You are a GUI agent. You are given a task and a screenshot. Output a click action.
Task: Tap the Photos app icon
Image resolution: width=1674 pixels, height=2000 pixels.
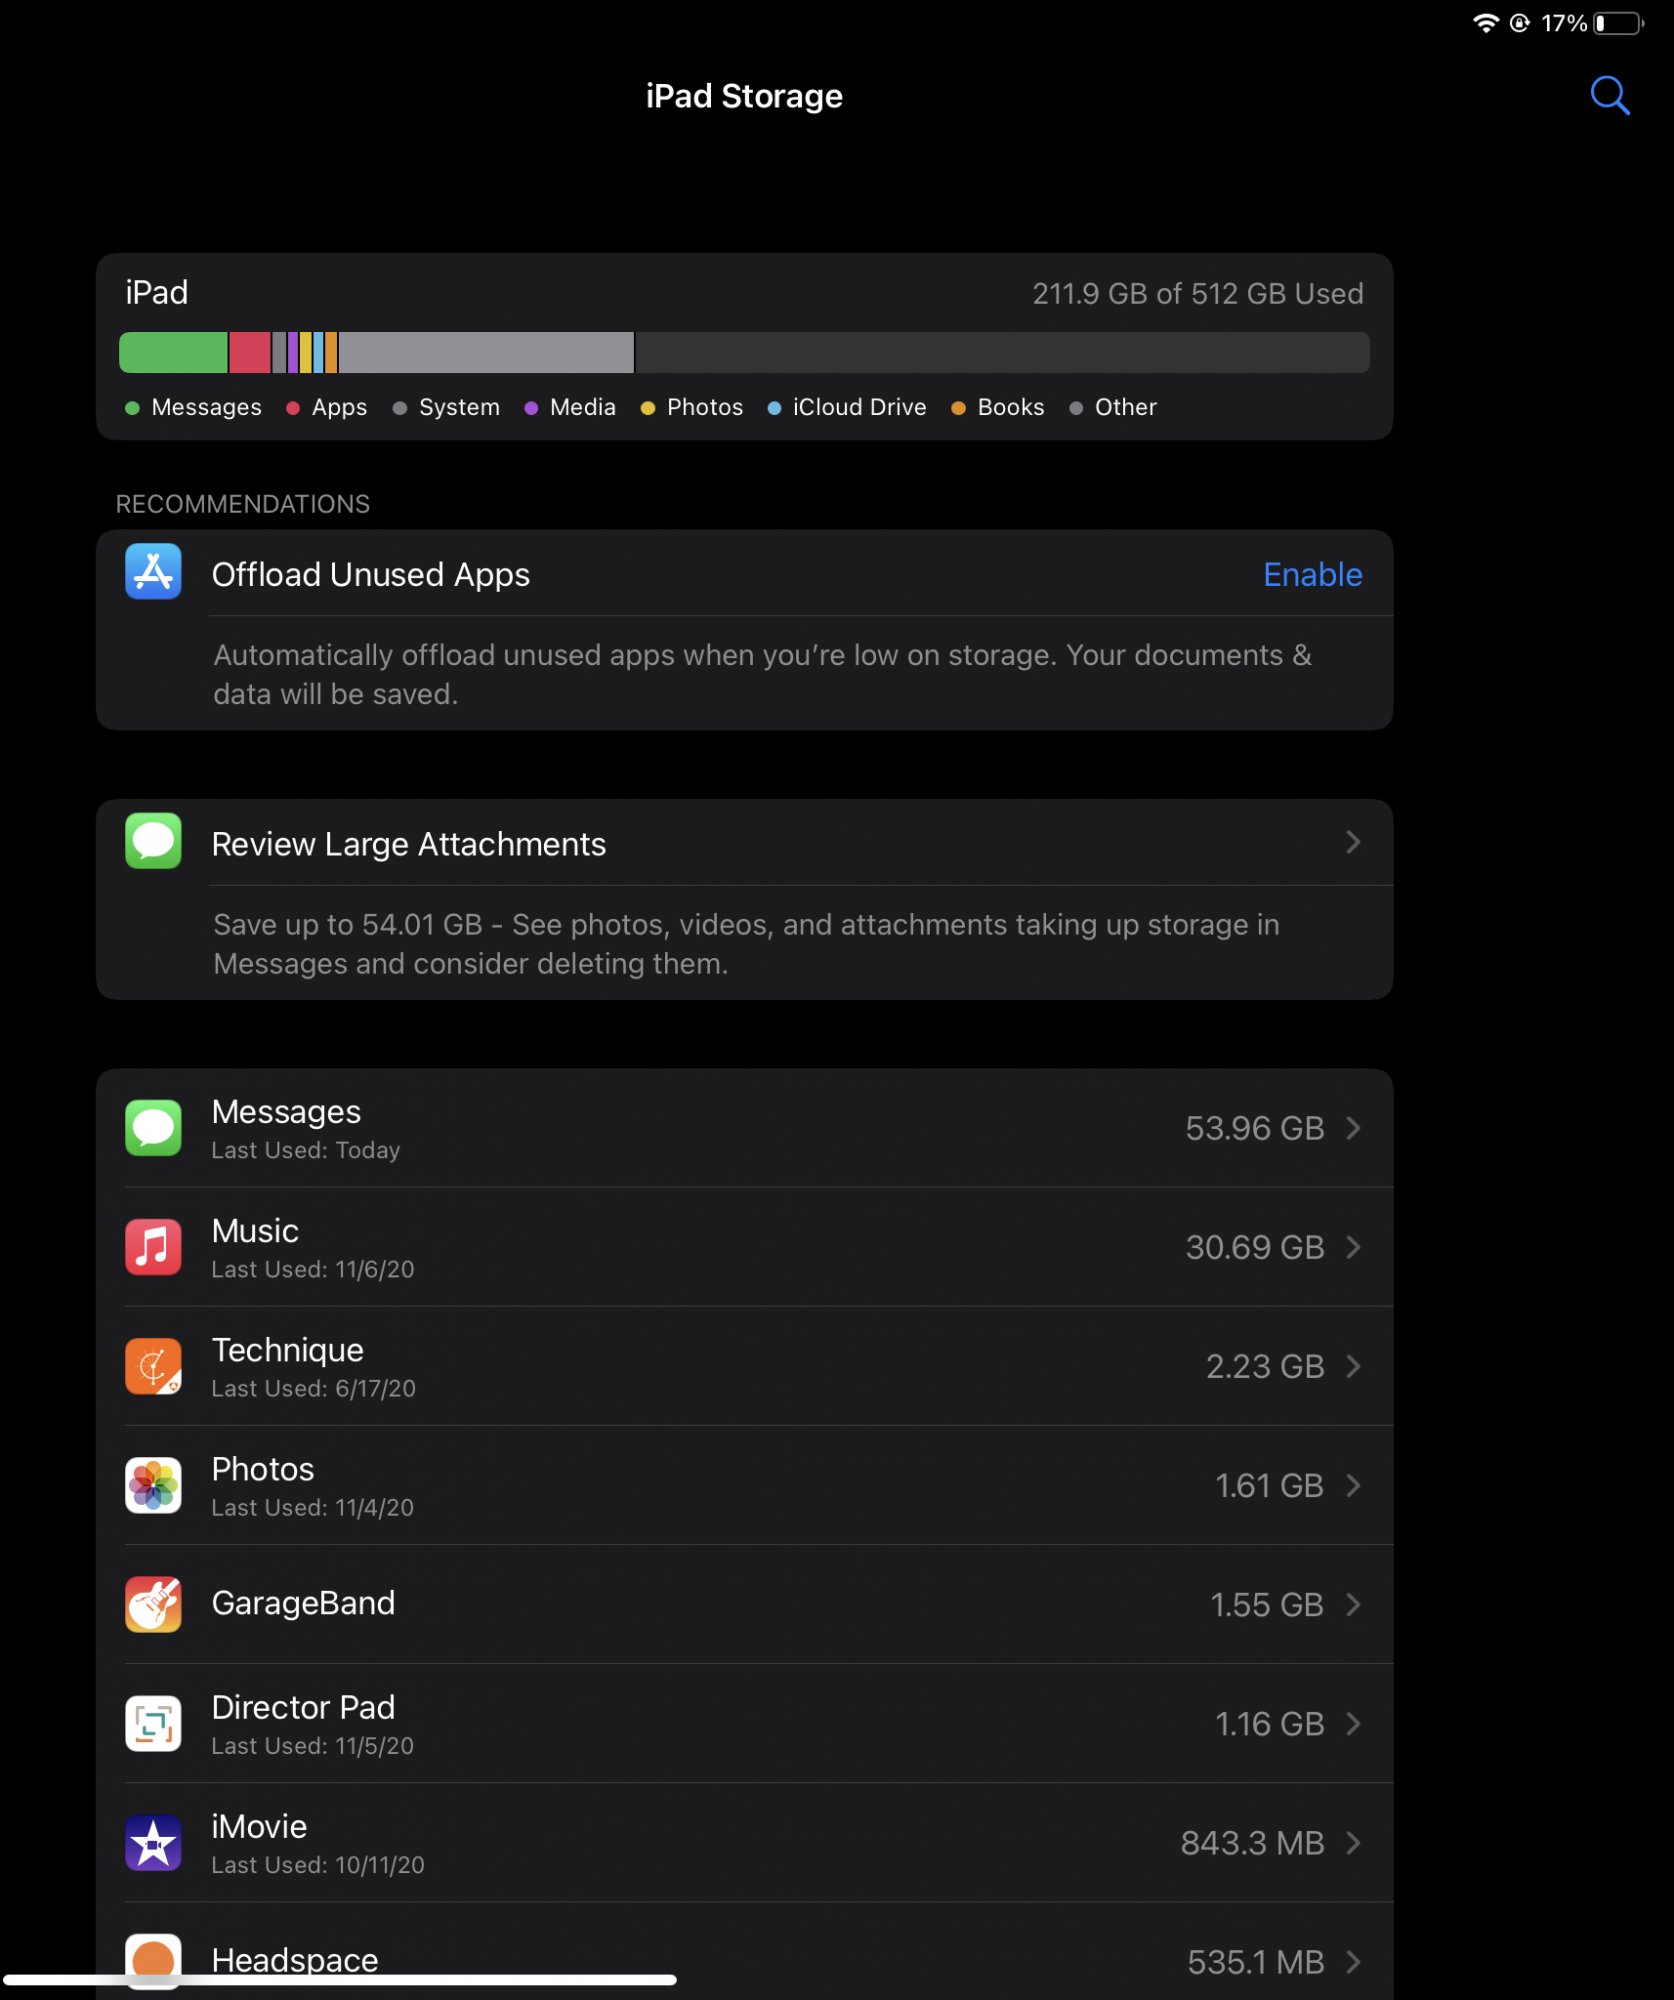point(153,1485)
